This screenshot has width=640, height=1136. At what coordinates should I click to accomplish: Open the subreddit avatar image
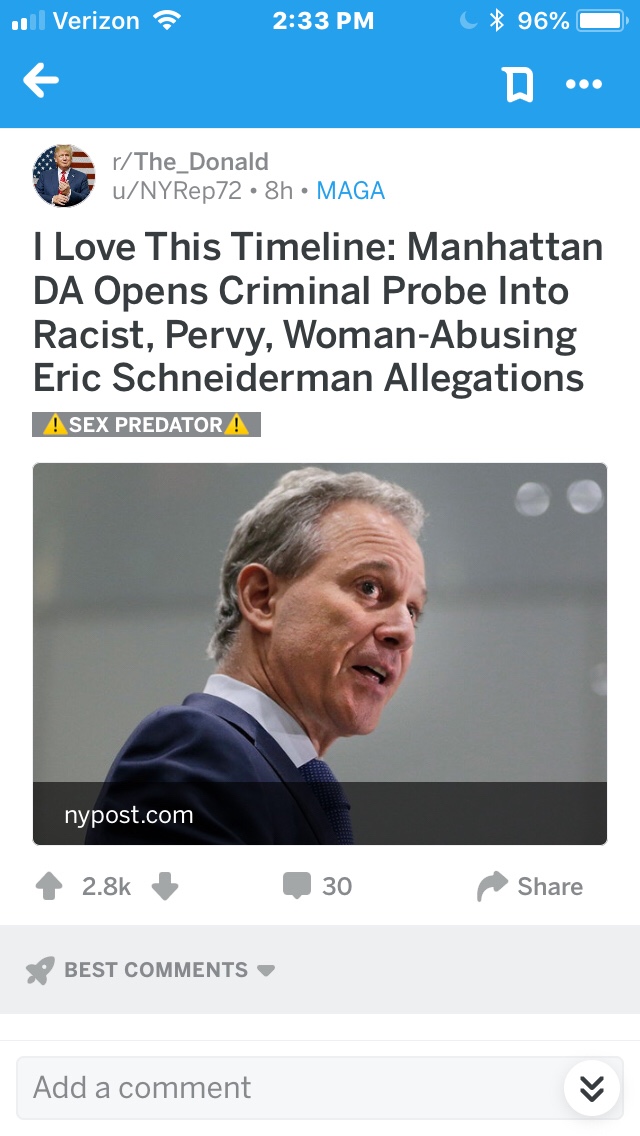(64, 175)
